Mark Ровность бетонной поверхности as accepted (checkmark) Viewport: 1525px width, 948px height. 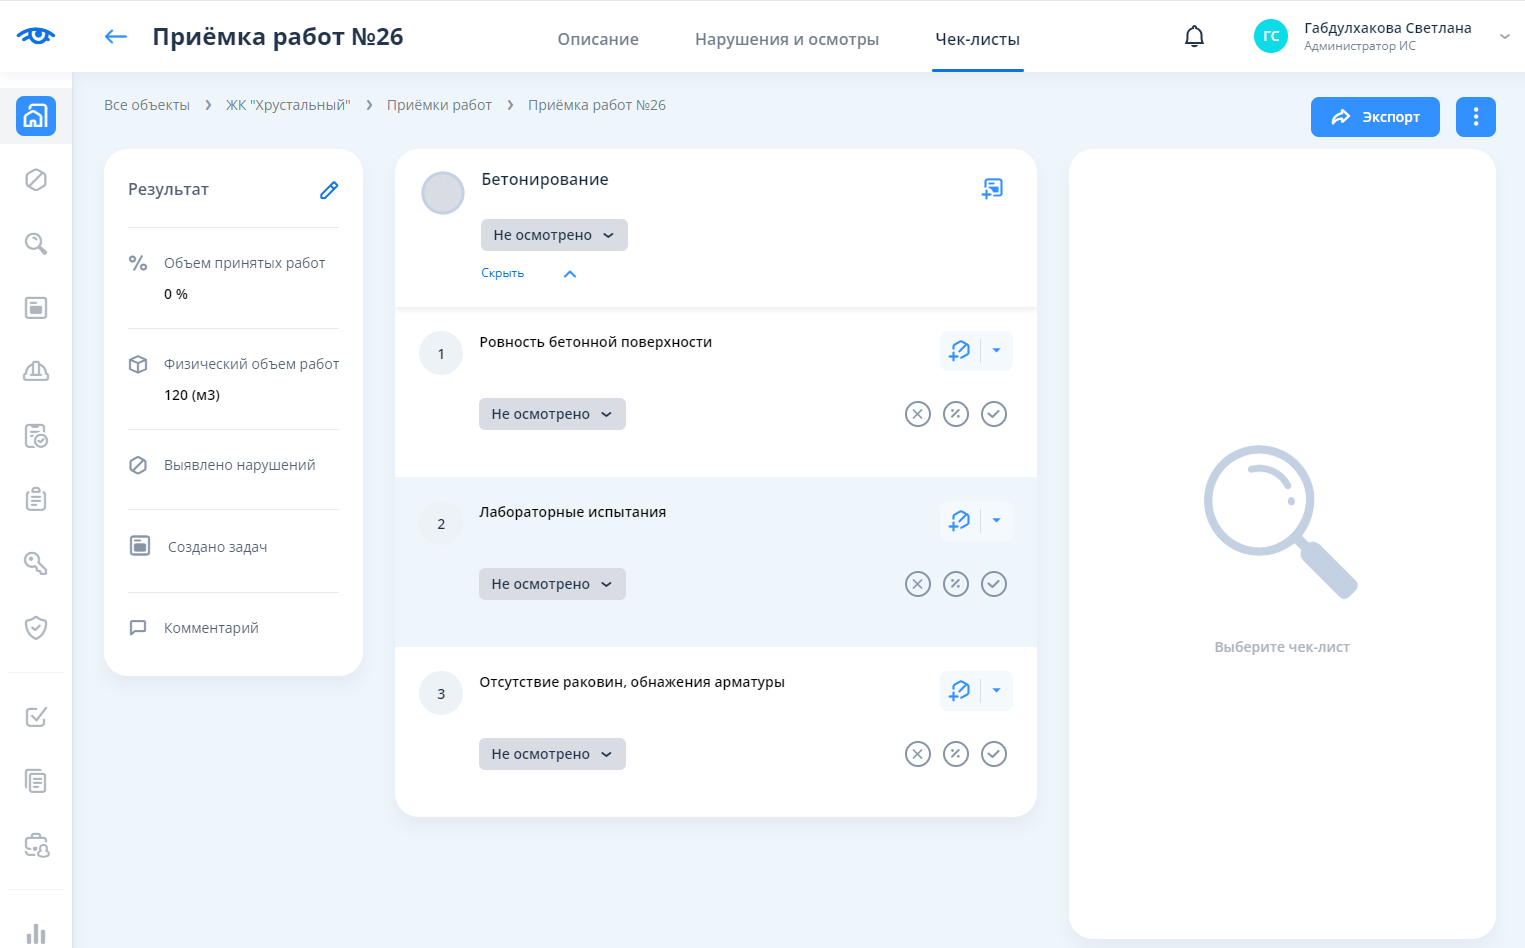(993, 414)
